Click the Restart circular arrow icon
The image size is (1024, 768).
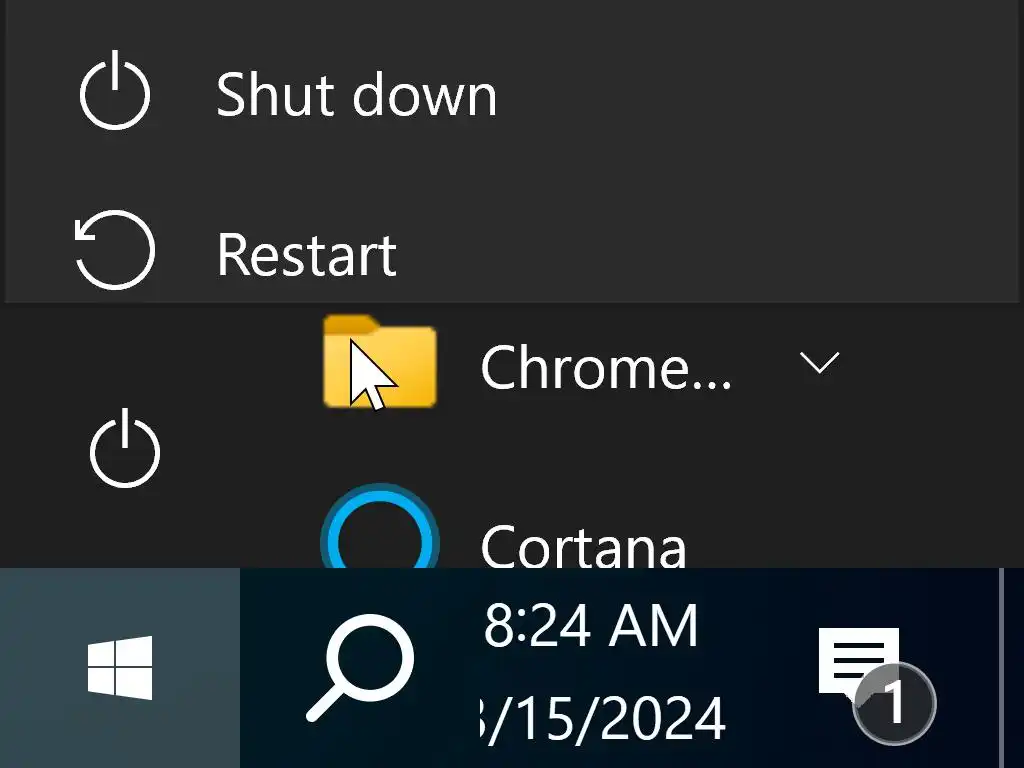(115, 250)
